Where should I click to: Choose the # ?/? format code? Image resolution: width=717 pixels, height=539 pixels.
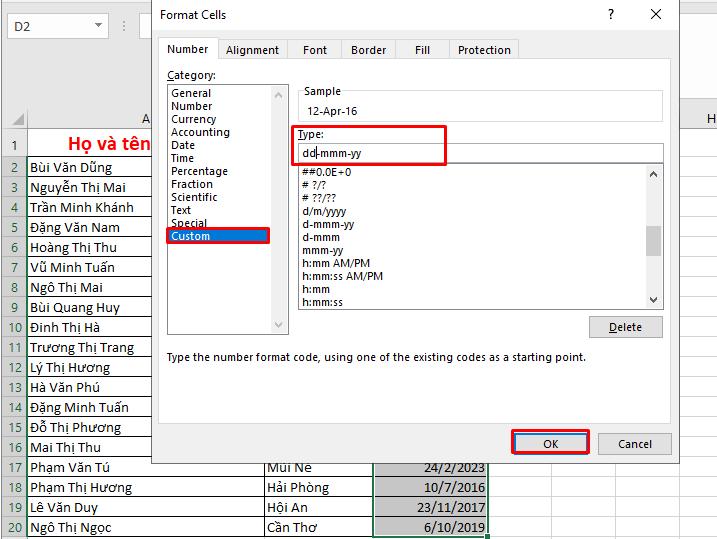[314, 185]
